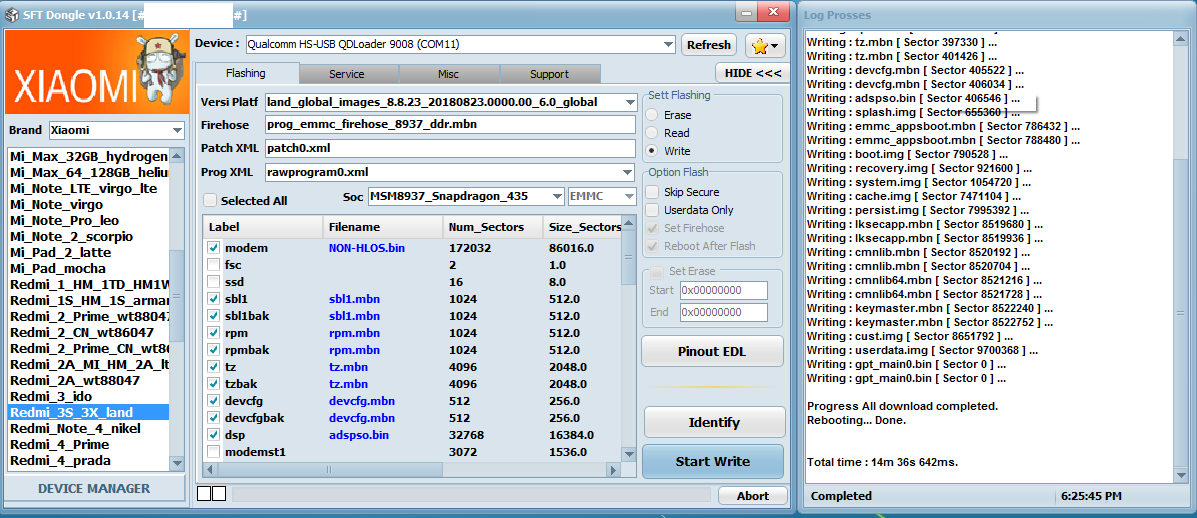Open DEVICE MANAGER
Viewport: 1197px width, 518px height.
(x=95, y=488)
